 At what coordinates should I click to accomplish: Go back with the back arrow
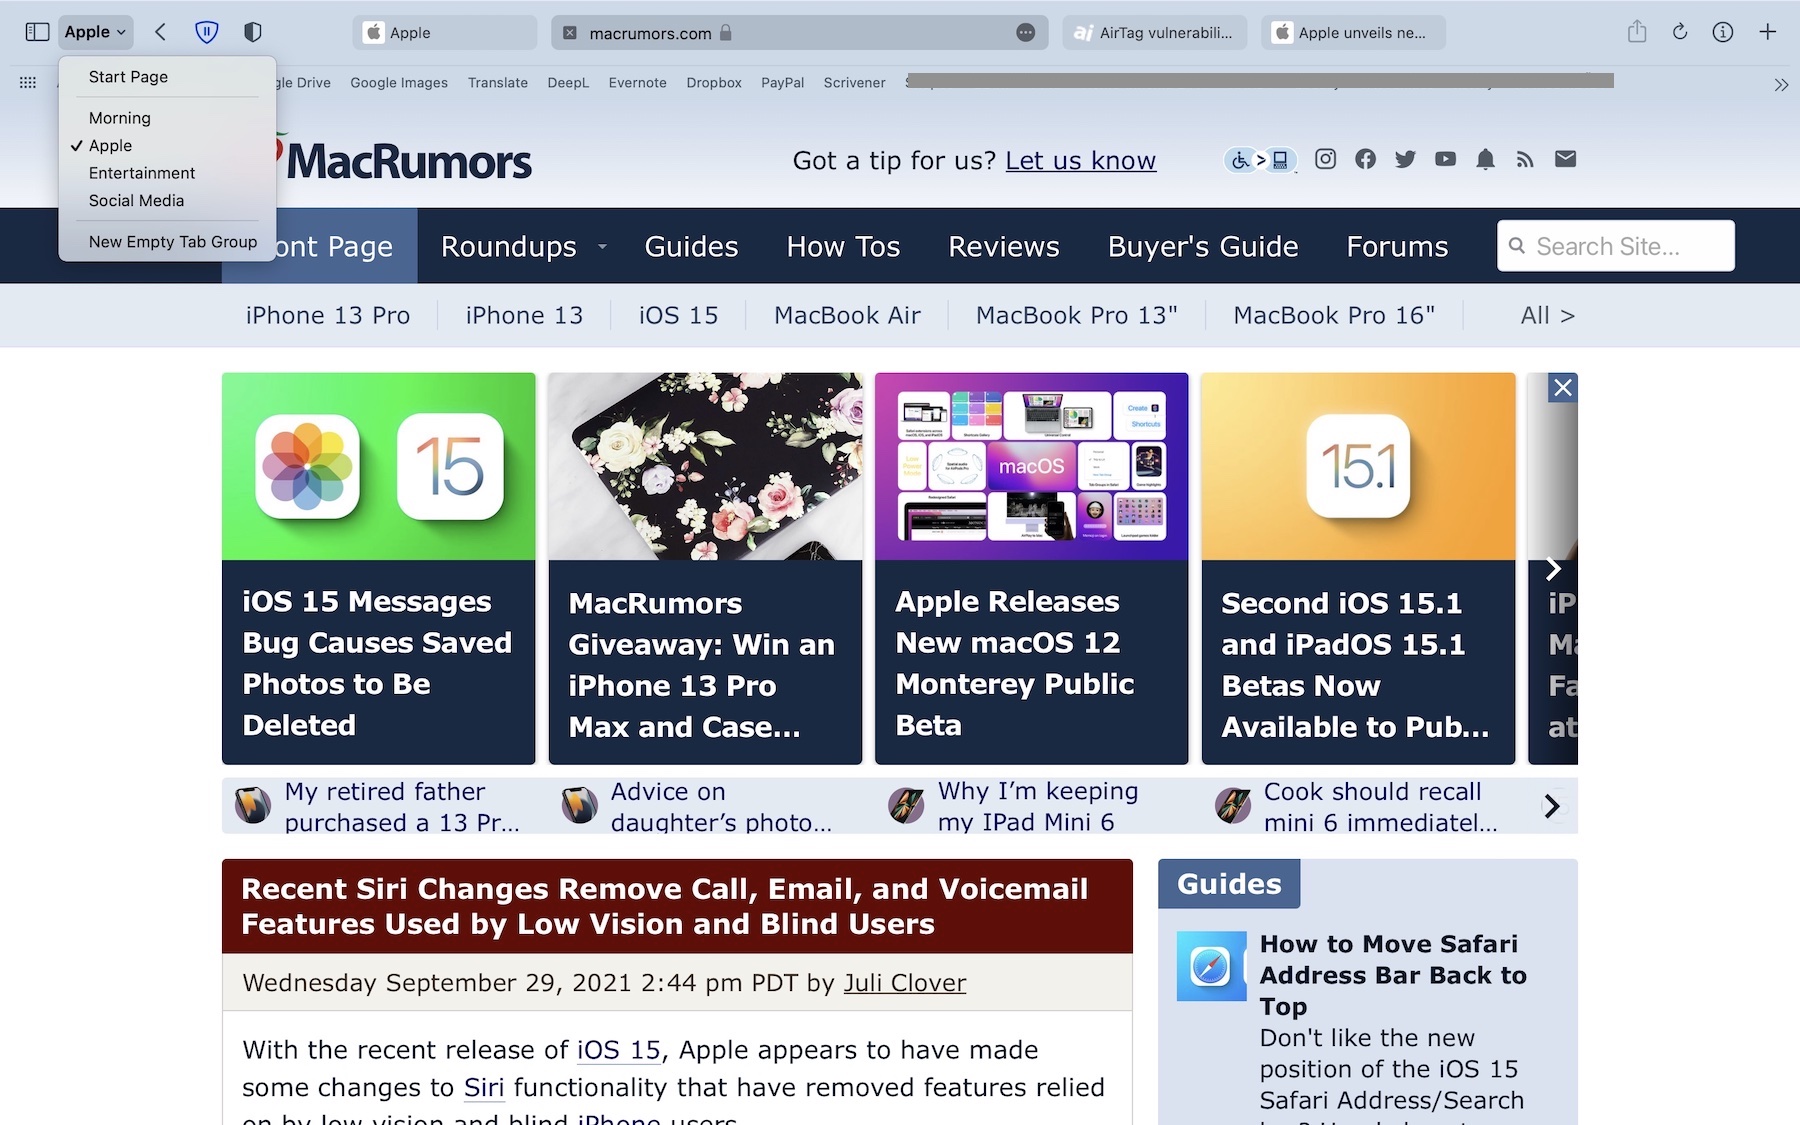160,32
